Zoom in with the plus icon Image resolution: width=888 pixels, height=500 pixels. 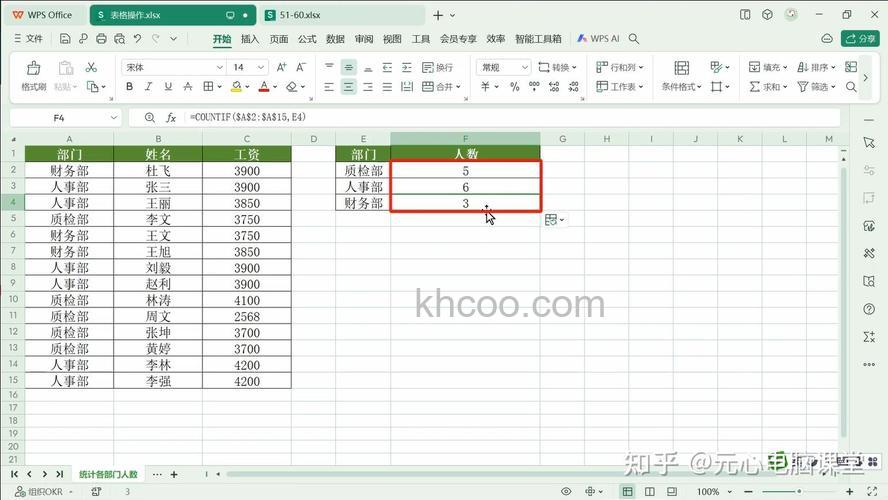coord(849,492)
